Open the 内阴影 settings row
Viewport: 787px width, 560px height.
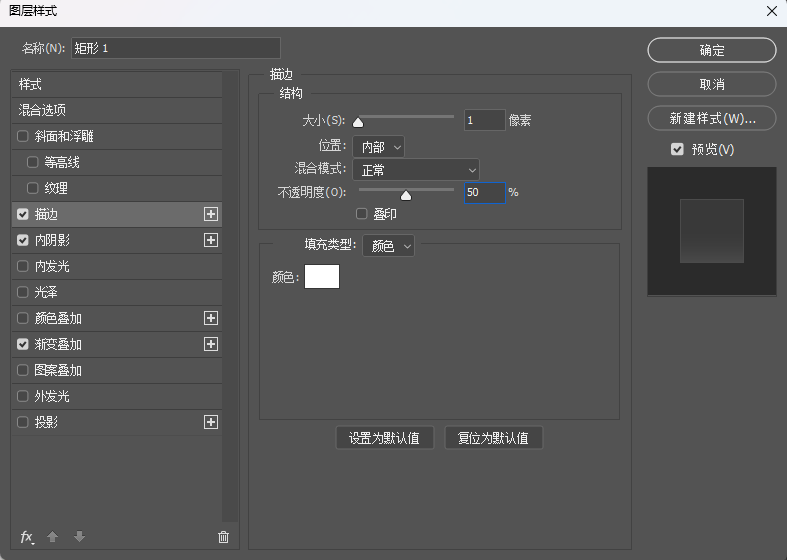117,240
